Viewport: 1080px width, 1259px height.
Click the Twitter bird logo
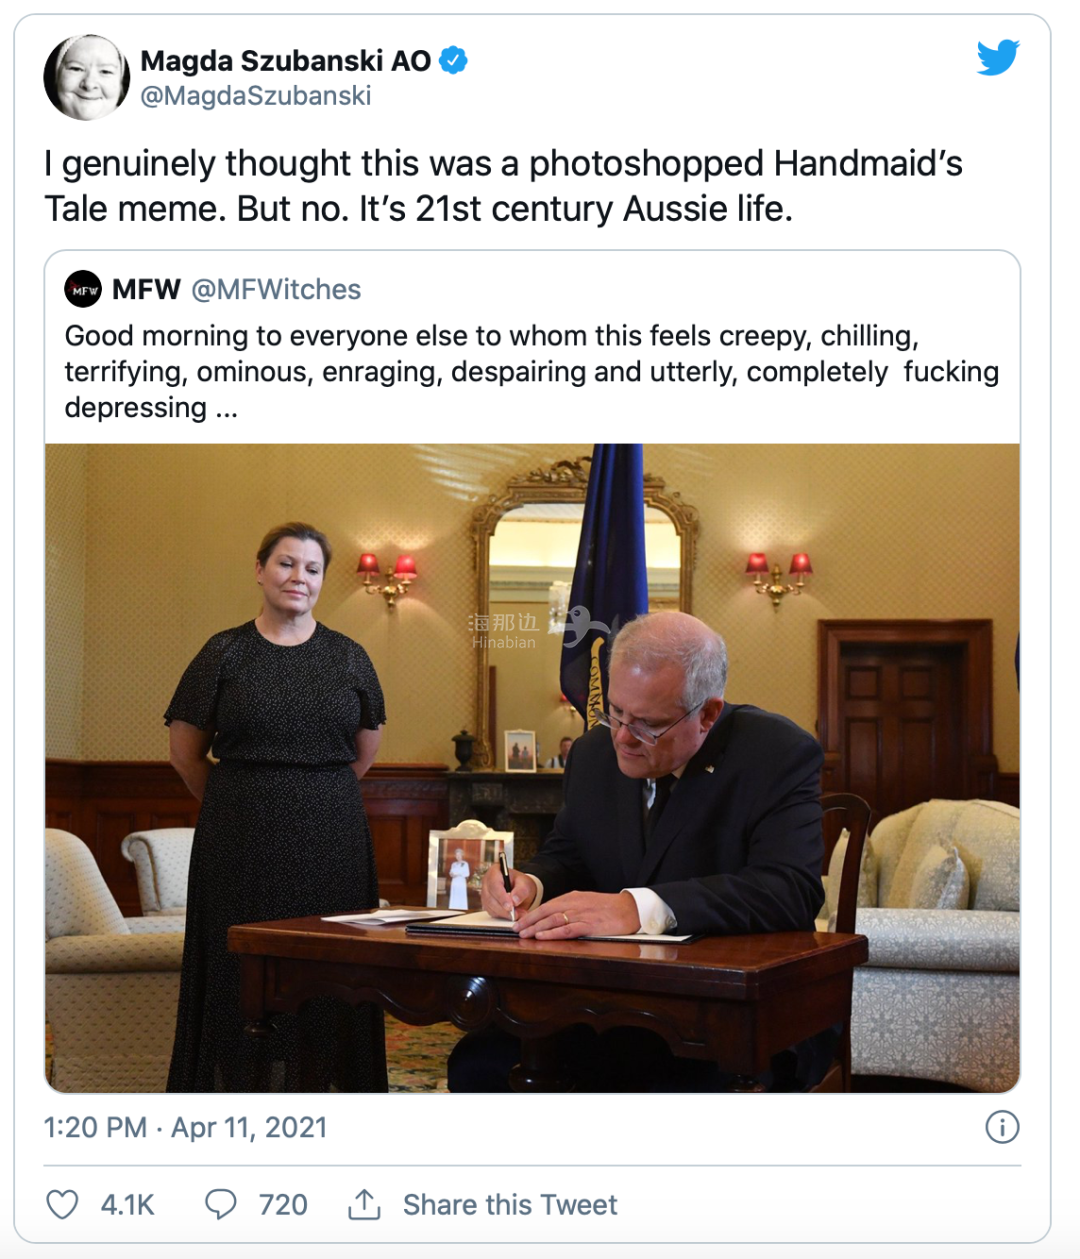997,58
